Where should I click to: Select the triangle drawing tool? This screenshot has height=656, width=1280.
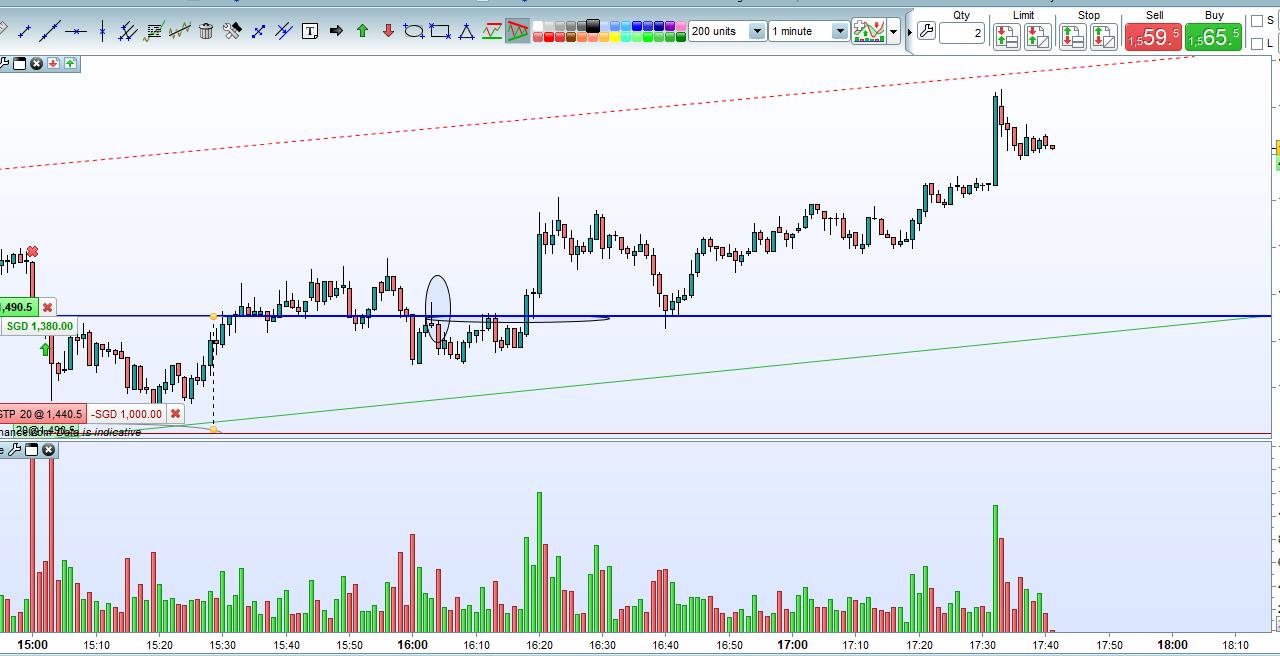click(x=466, y=31)
